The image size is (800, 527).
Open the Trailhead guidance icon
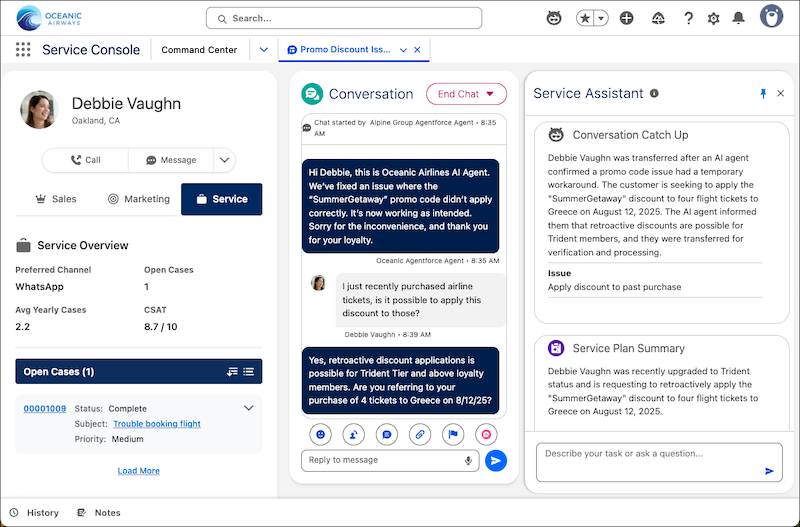[658, 18]
